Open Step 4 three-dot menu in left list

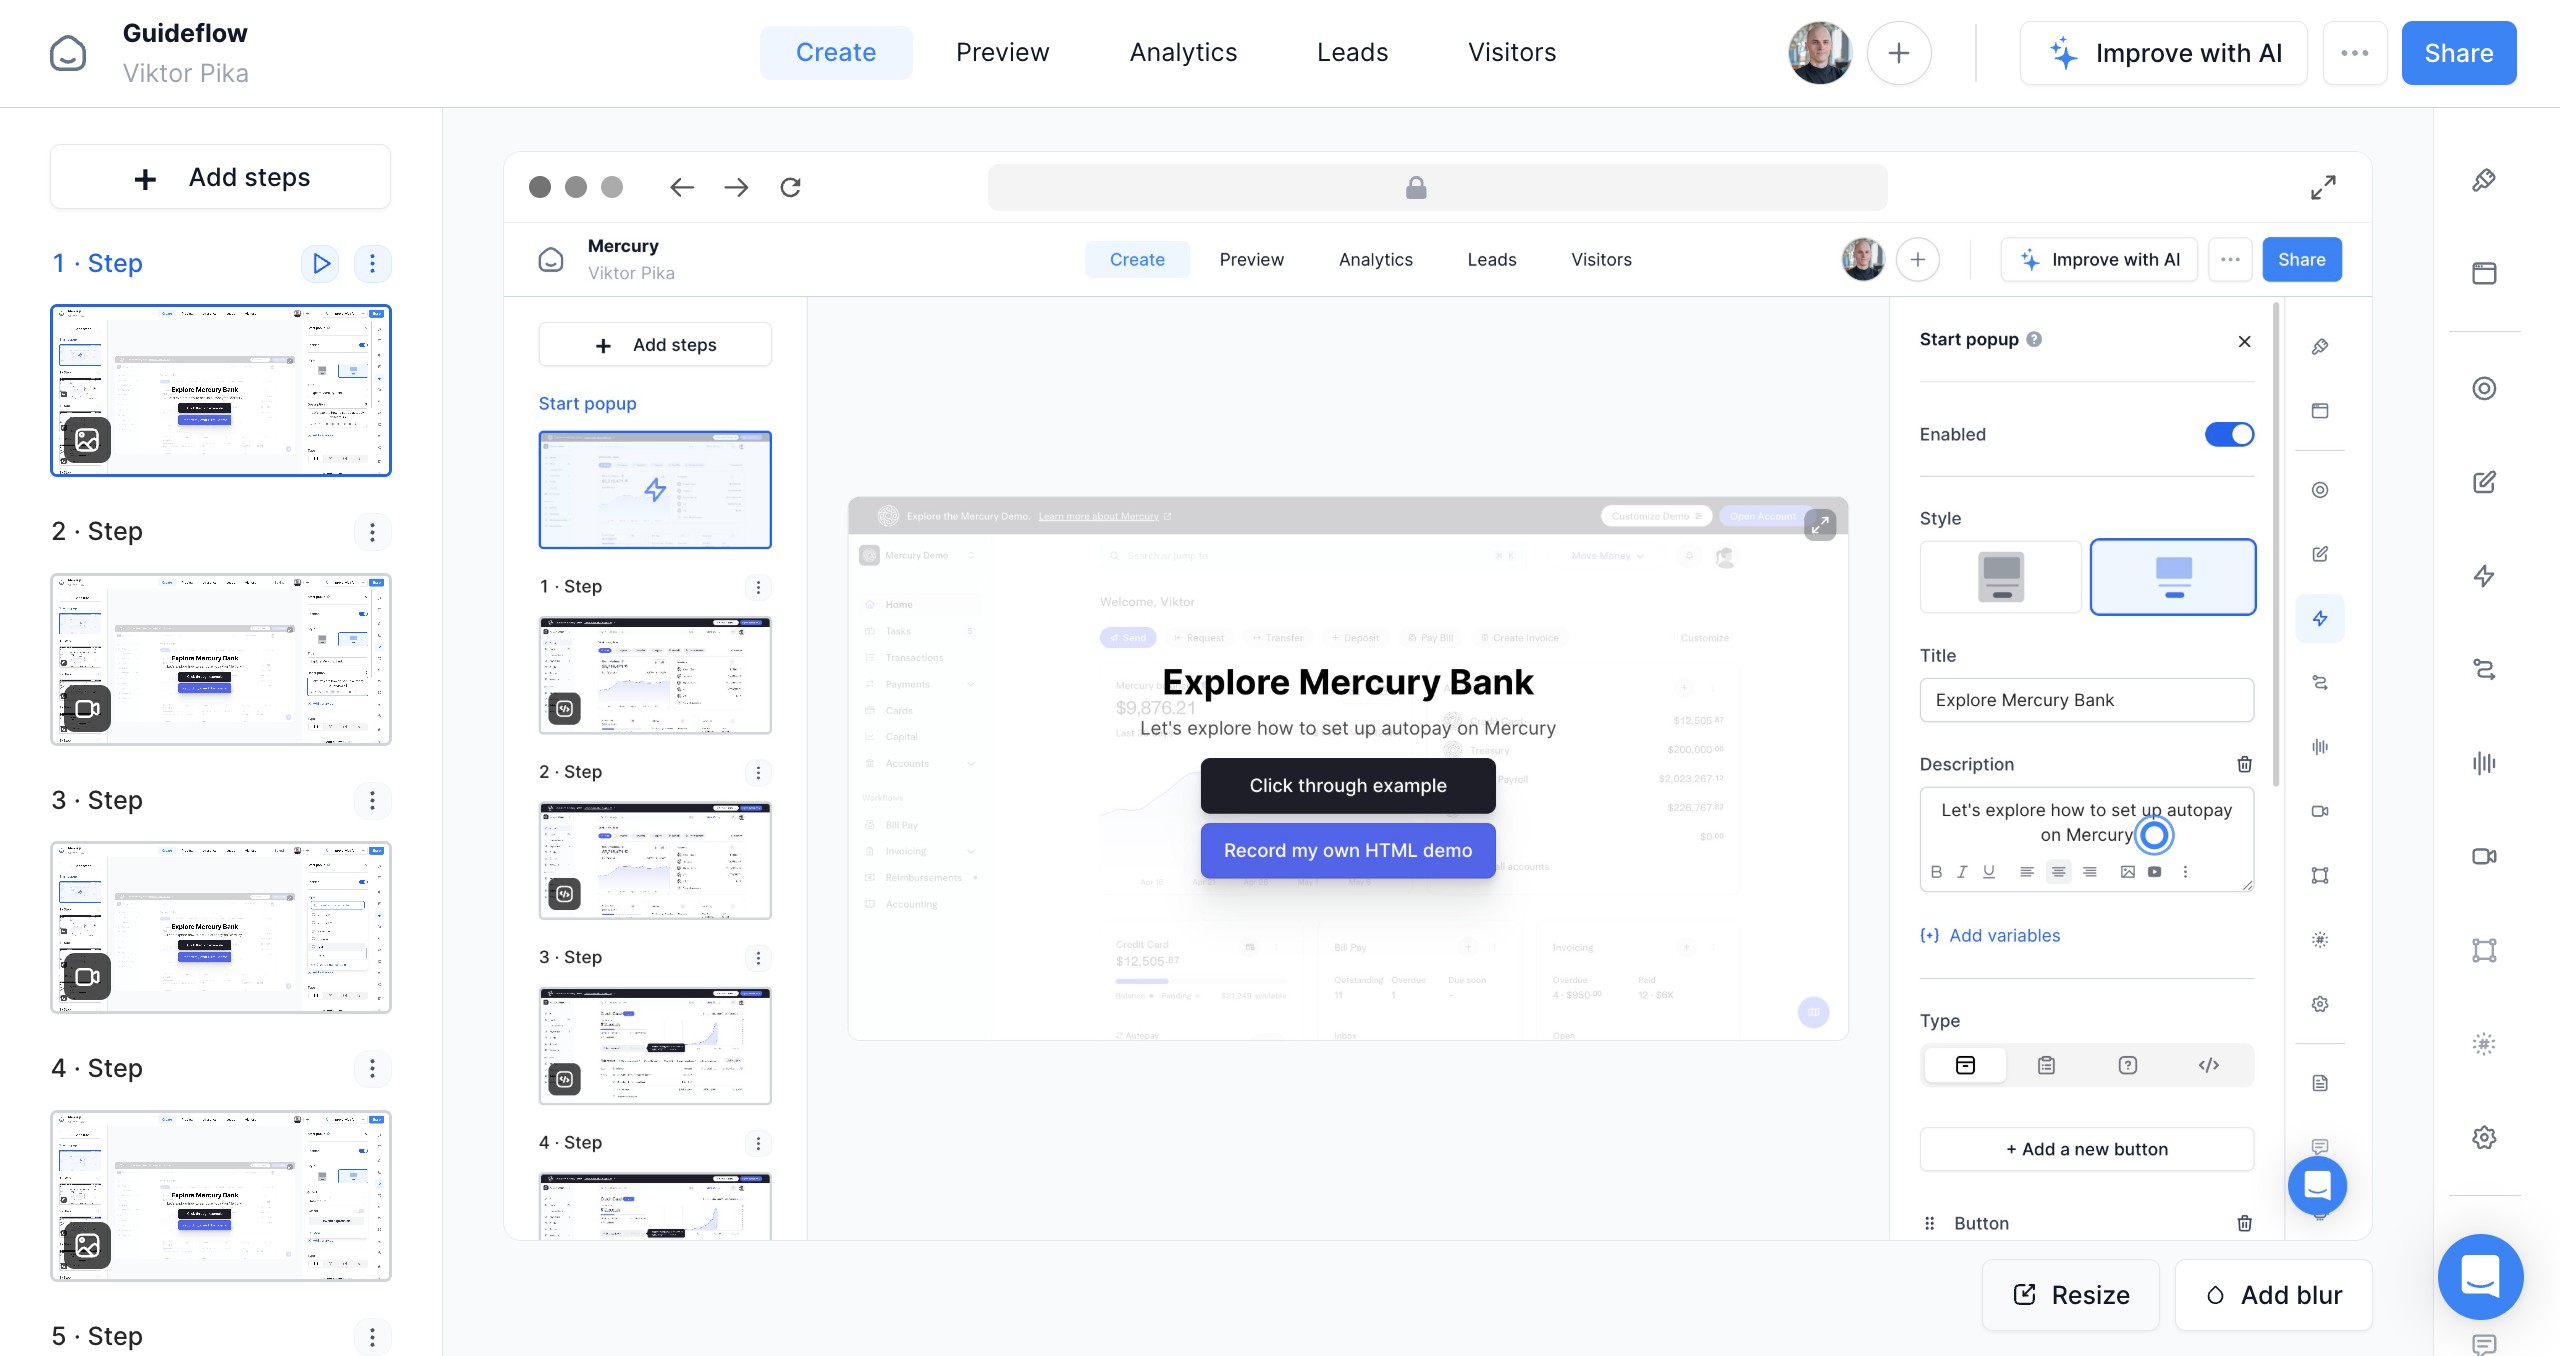(x=372, y=1069)
